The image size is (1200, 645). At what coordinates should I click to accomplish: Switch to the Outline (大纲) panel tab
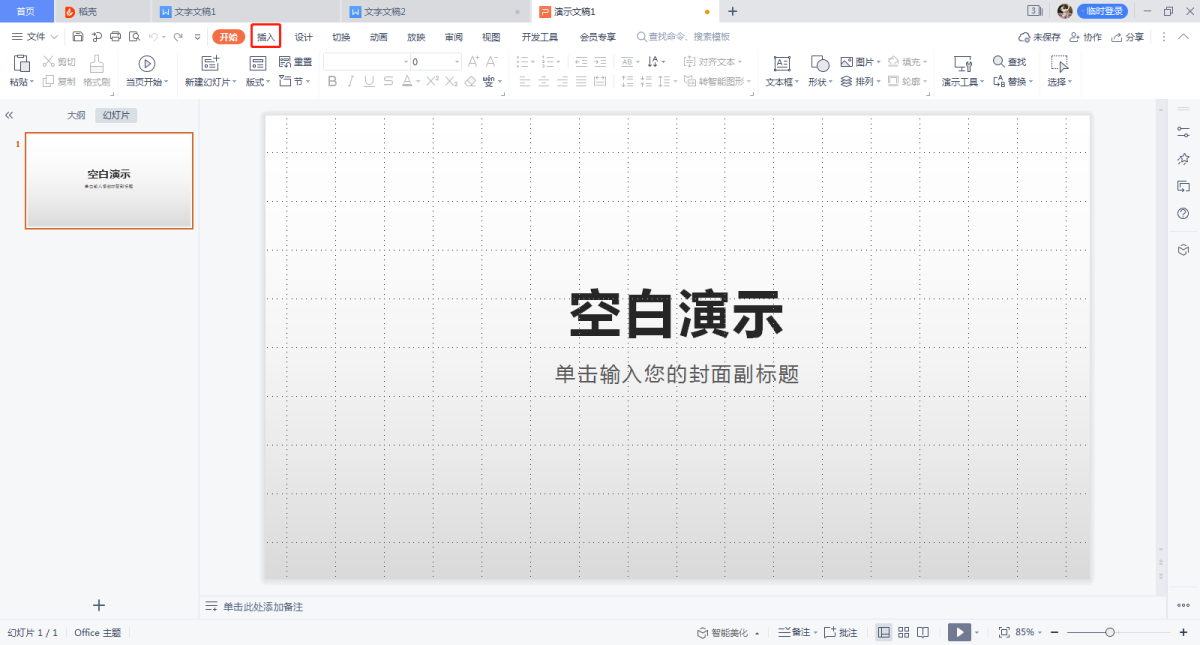(x=76, y=116)
